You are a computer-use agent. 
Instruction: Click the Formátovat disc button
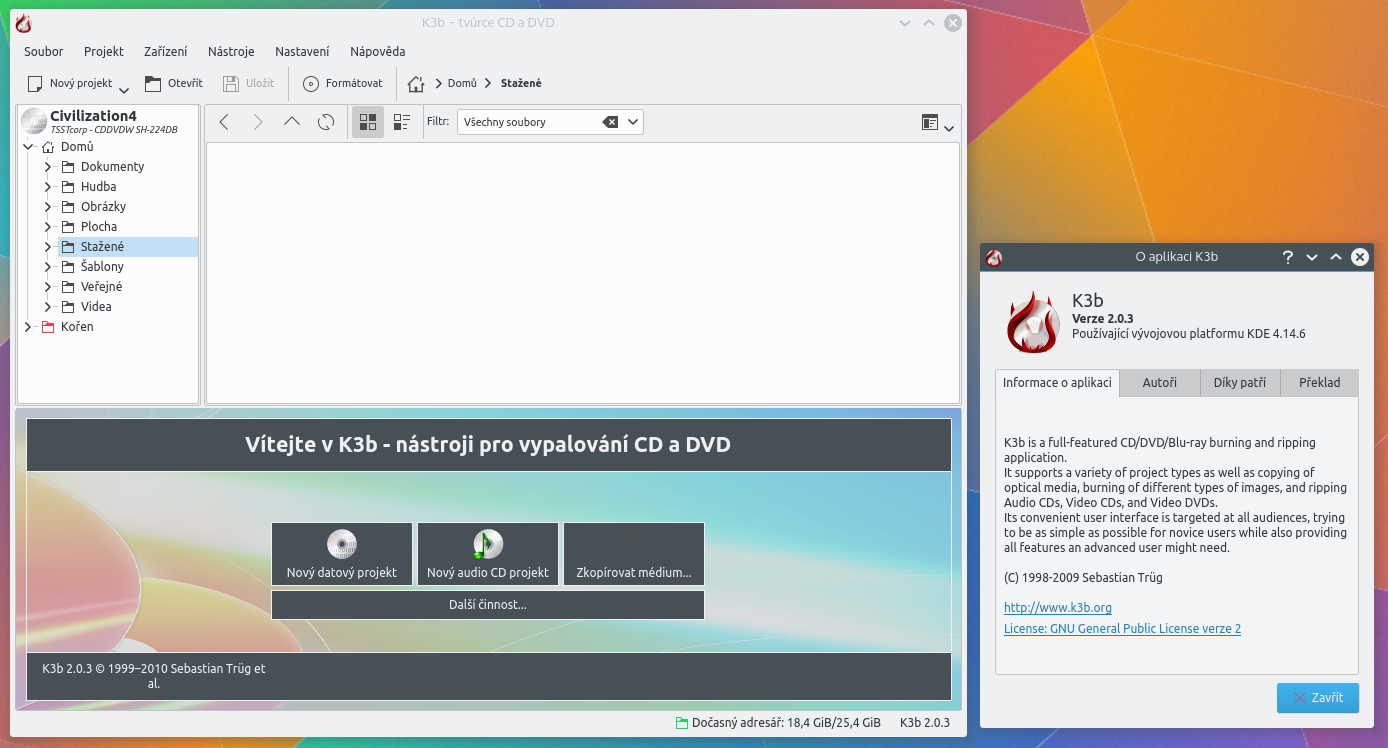tap(343, 84)
